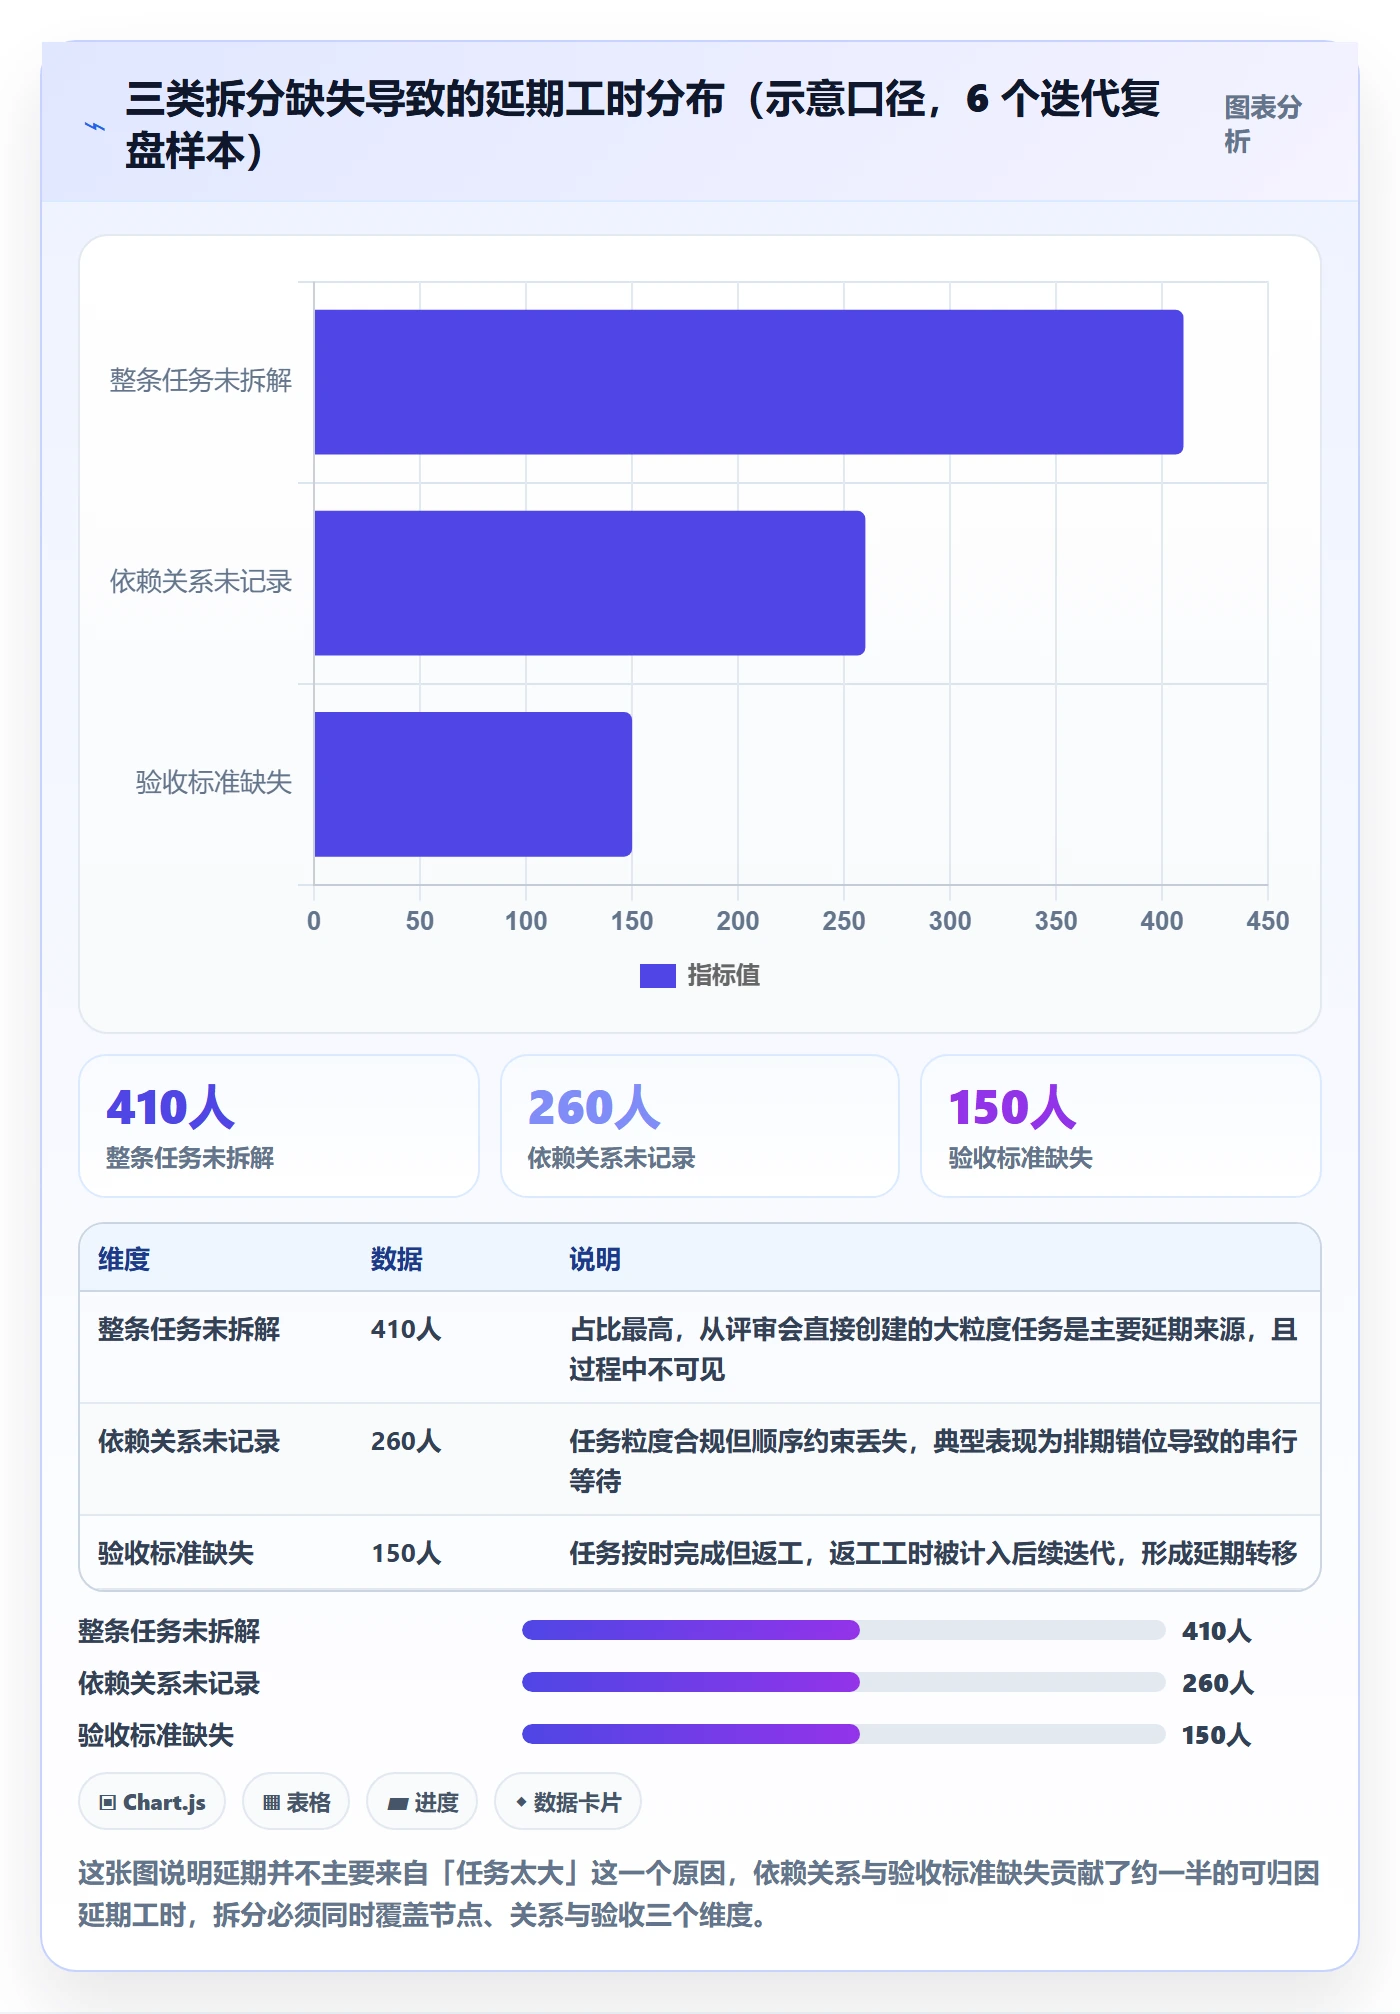
Task: Click the 指标值 legend label
Action: (x=723, y=975)
